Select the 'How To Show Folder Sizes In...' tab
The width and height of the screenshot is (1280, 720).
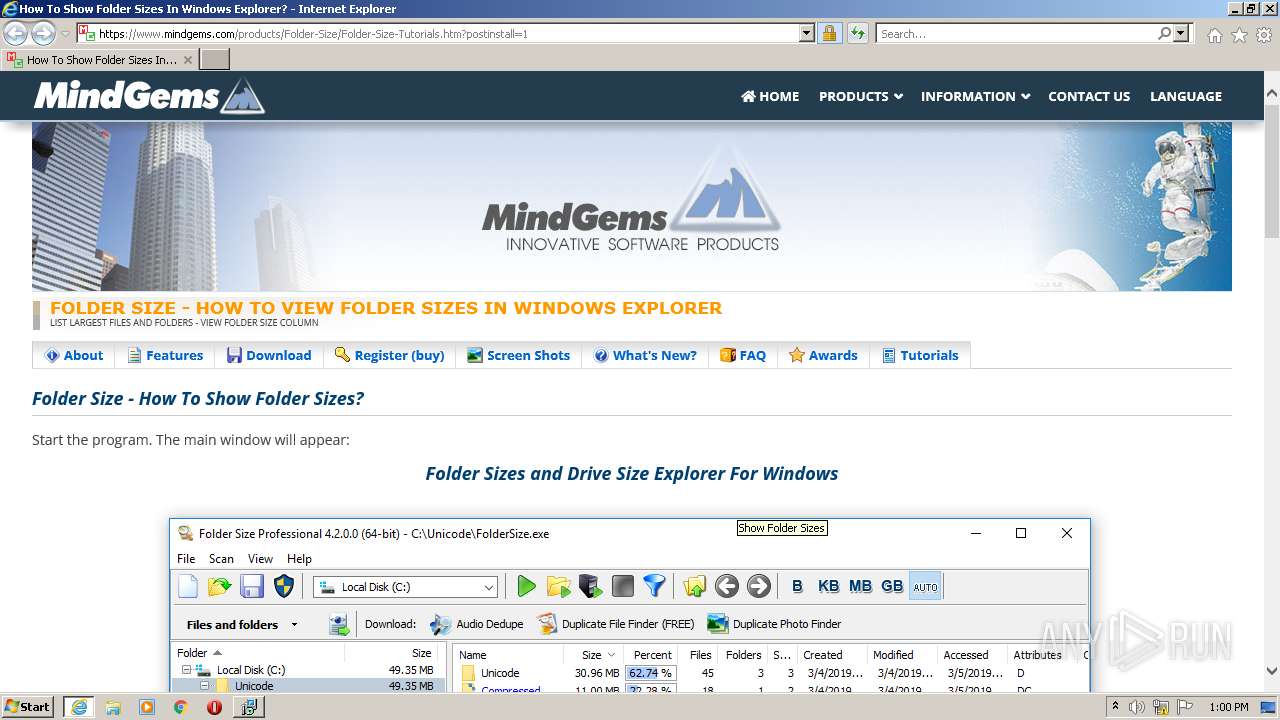pyautogui.click(x=100, y=60)
